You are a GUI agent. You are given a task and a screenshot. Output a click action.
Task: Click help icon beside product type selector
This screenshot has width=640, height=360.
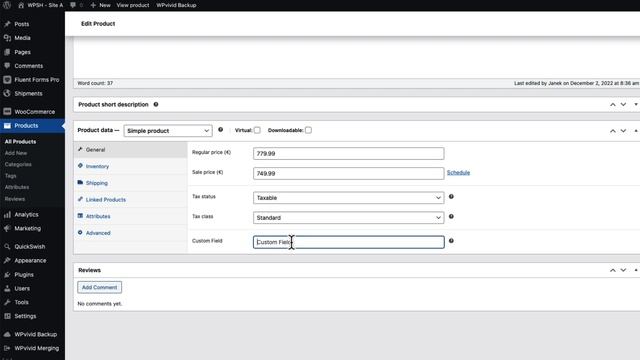pyautogui.click(x=220, y=130)
